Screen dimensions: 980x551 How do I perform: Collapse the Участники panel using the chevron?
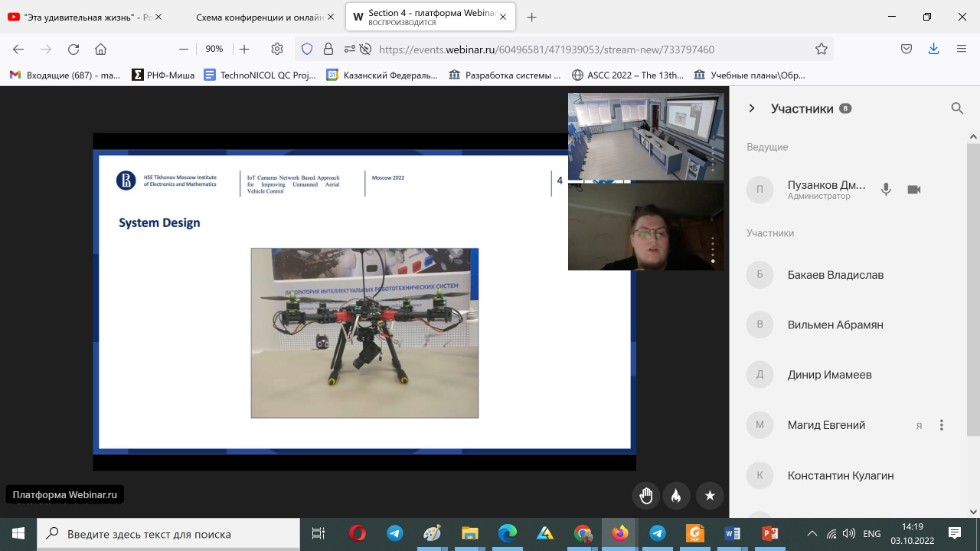[x=752, y=109]
